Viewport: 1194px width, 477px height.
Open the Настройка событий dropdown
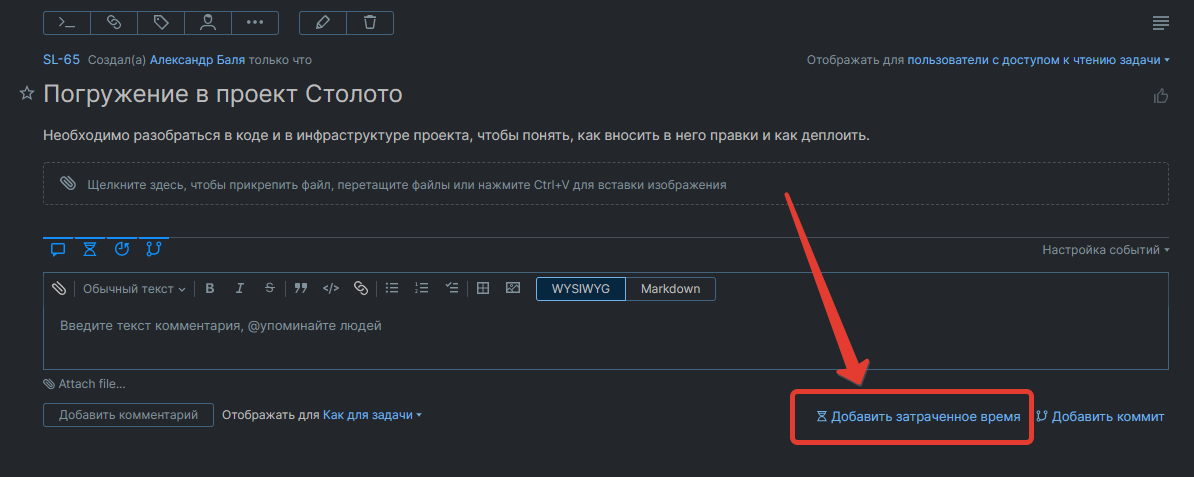pos(1106,250)
